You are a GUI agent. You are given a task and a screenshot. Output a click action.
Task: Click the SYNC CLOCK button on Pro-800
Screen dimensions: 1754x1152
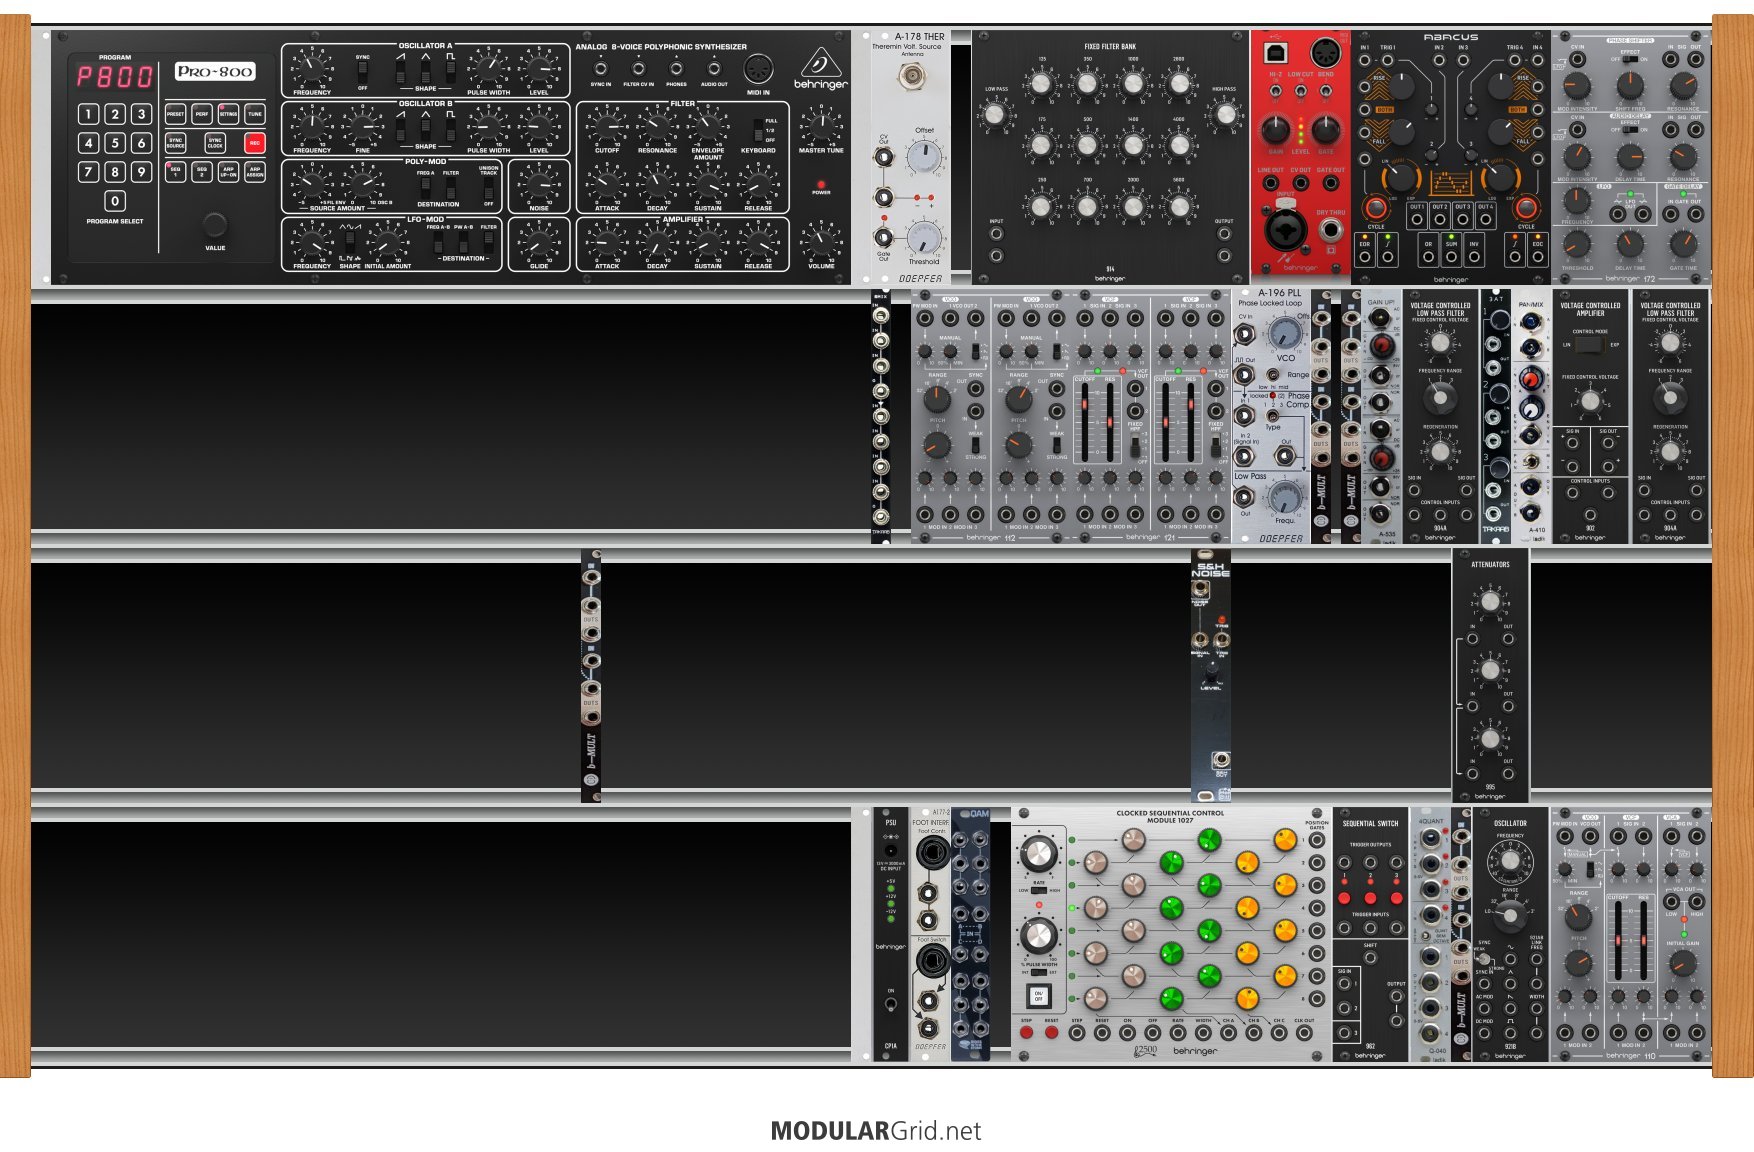click(215, 143)
